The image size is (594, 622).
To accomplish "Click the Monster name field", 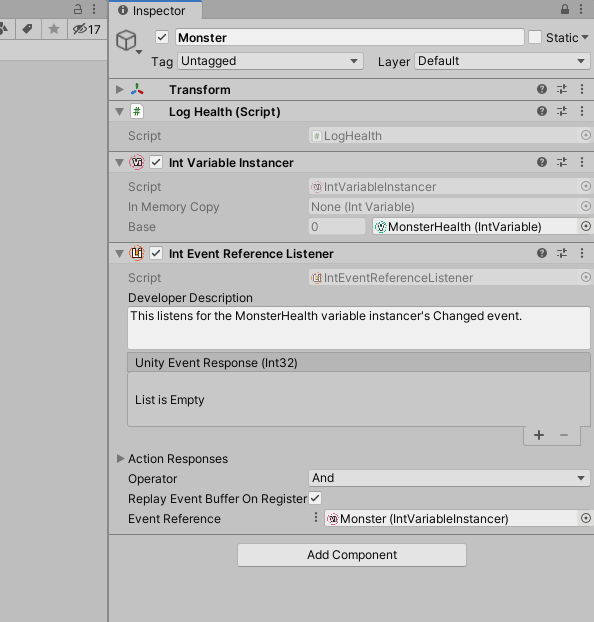I will pyautogui.click(x=350, y=37).
